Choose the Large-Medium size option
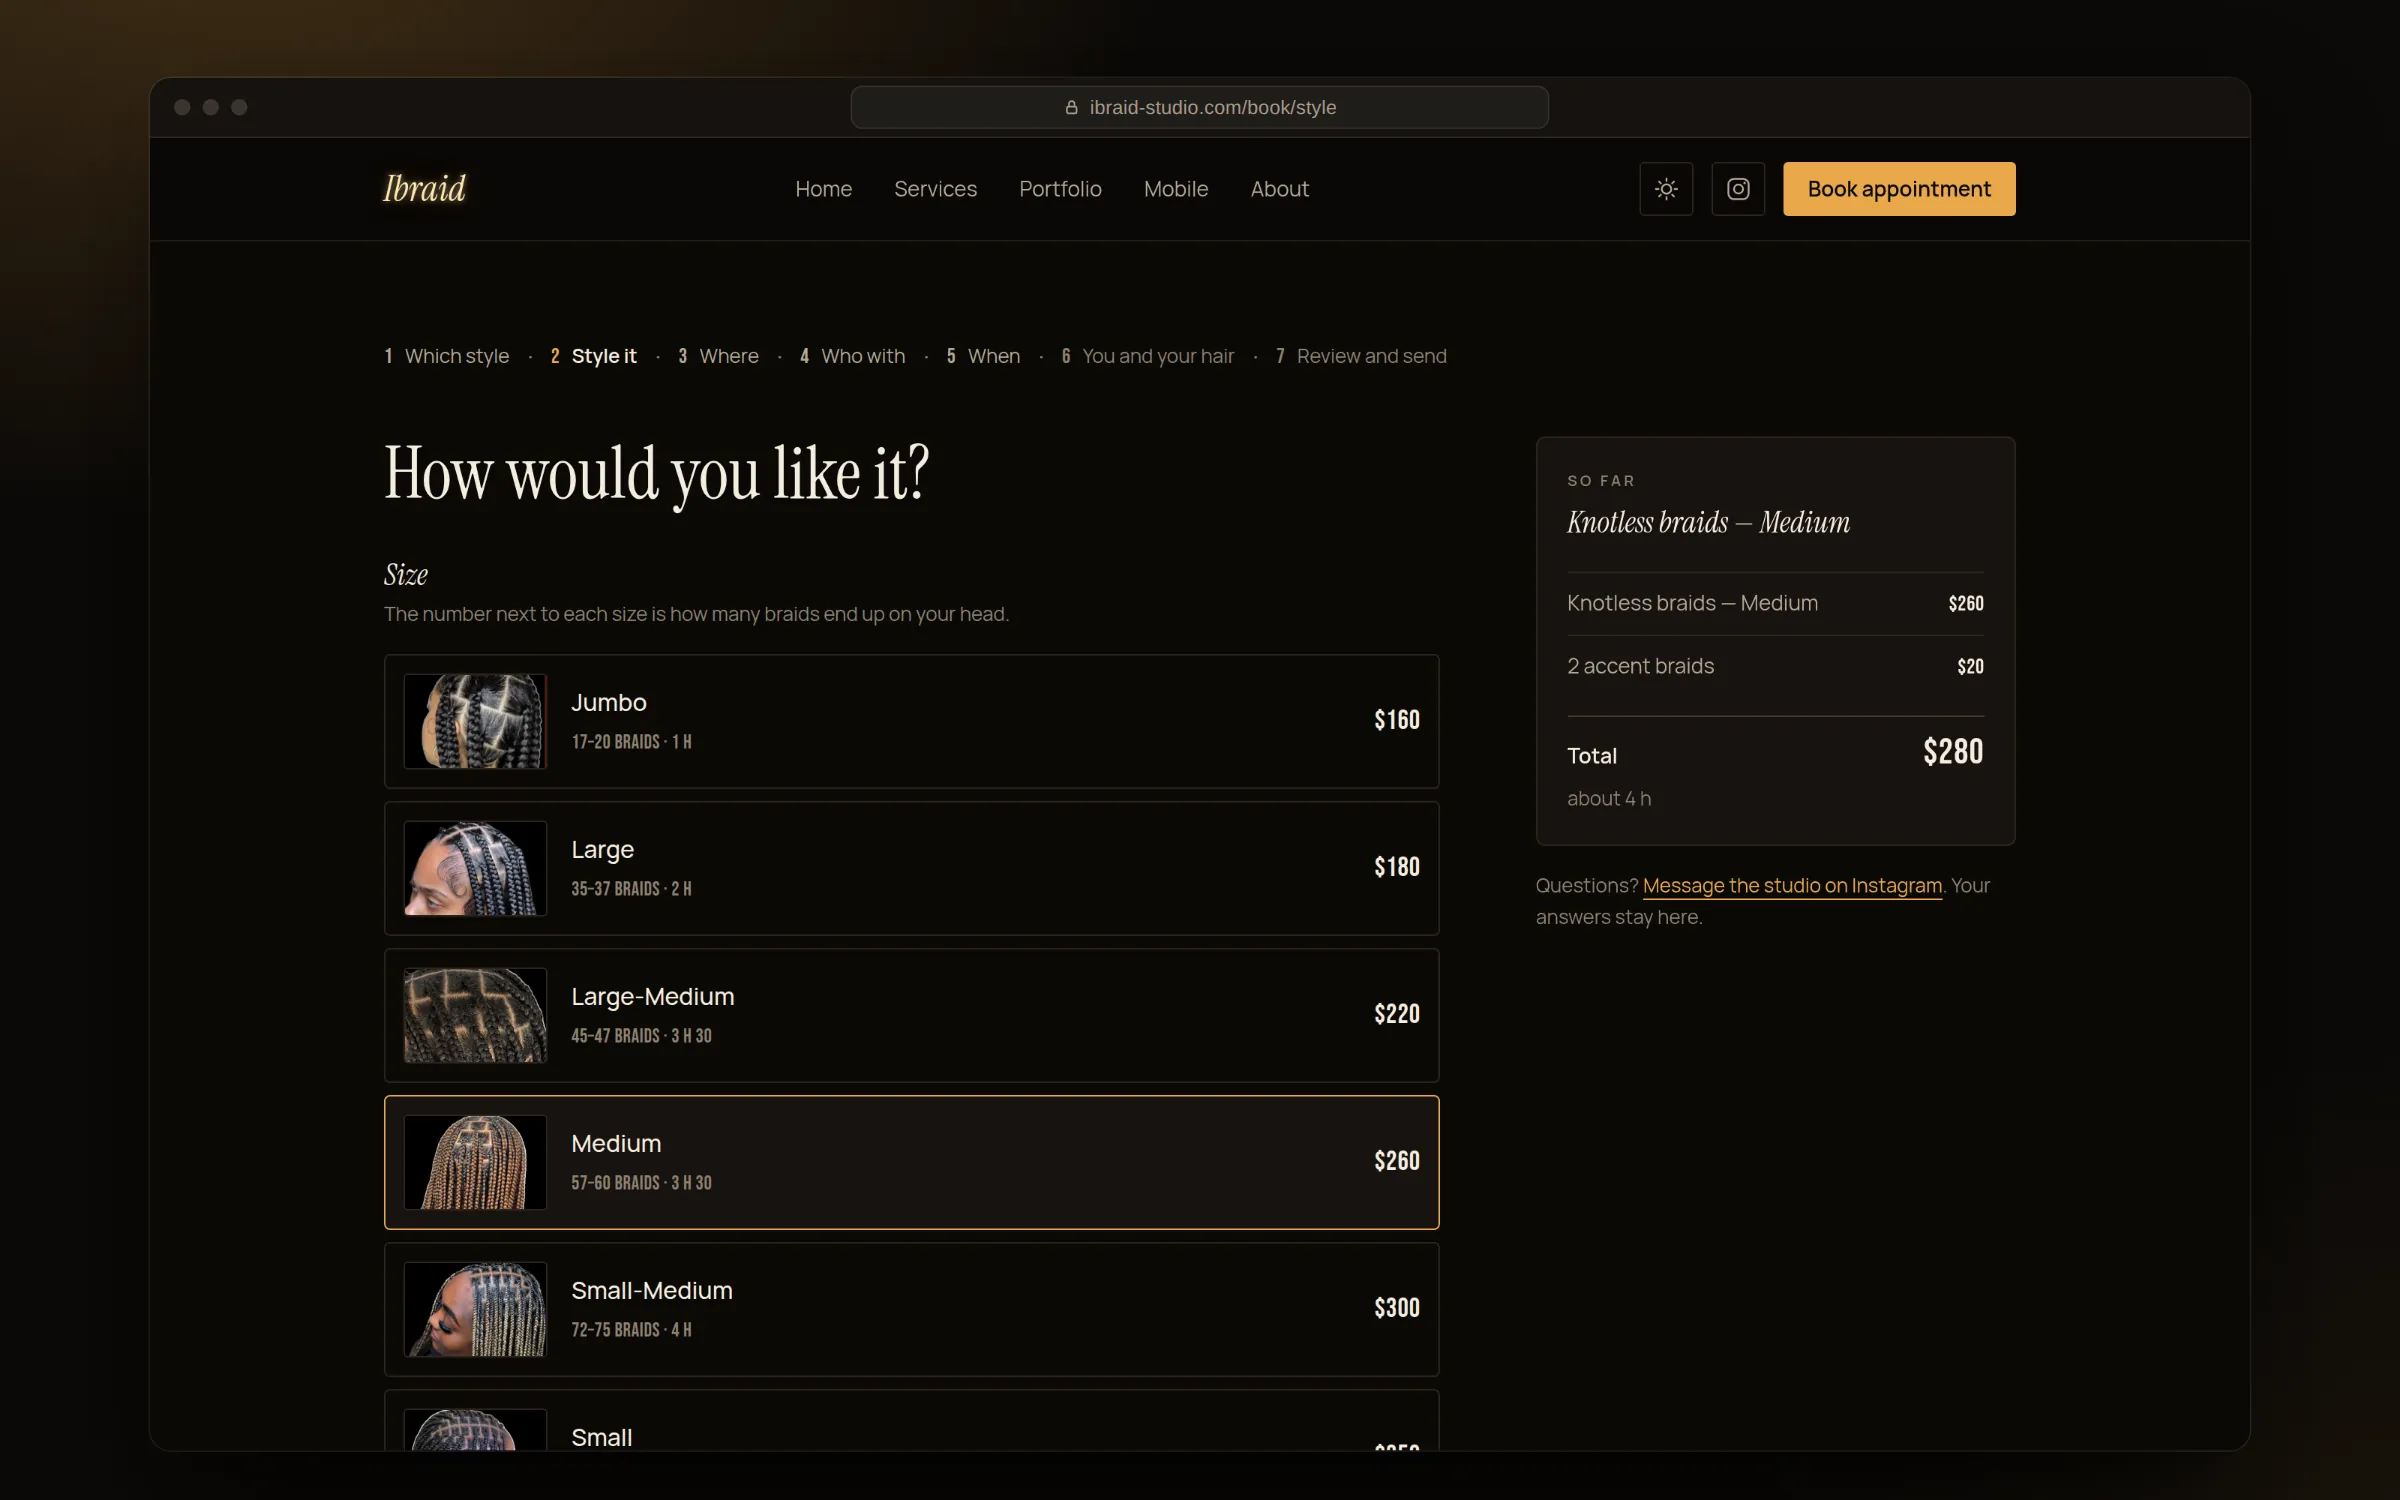 point(912,1015)
